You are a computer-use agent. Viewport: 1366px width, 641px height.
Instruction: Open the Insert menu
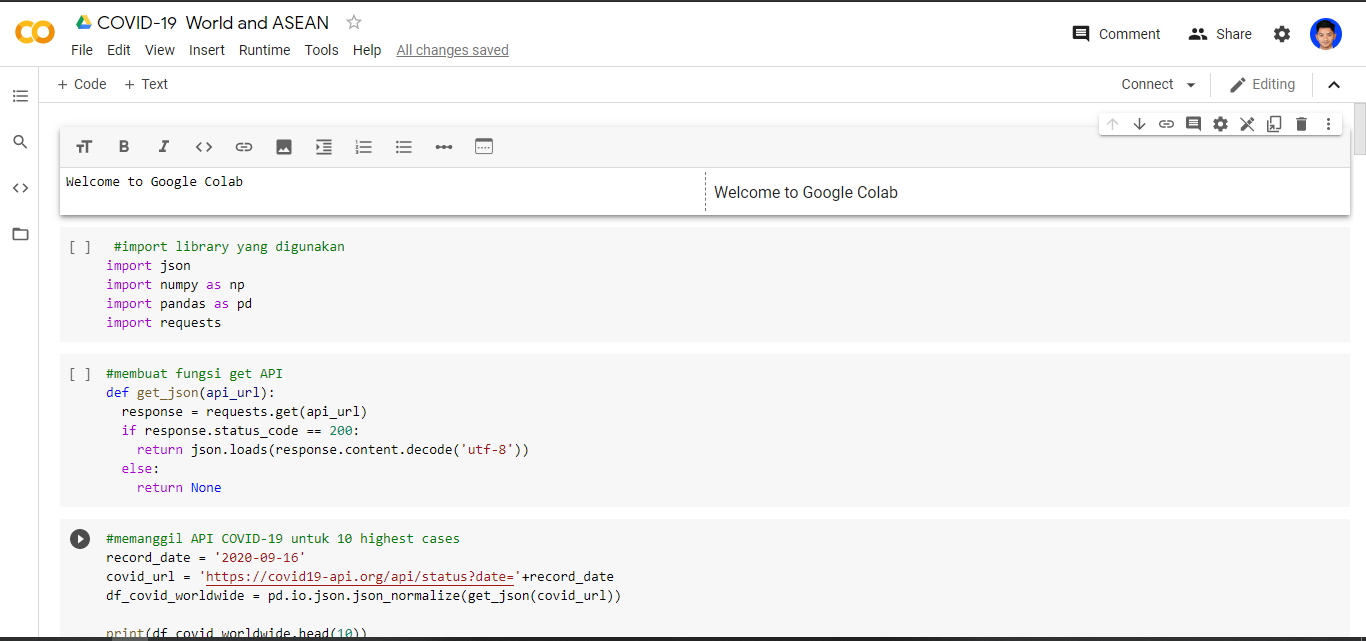click(x=207, y=50)
